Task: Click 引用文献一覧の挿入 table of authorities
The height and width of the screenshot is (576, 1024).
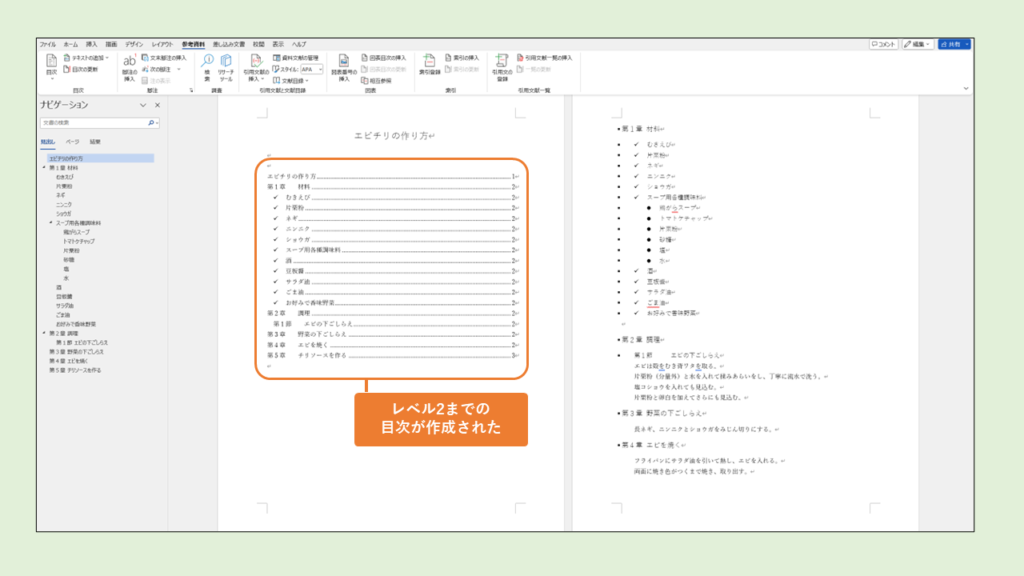Action: [544, 57]
